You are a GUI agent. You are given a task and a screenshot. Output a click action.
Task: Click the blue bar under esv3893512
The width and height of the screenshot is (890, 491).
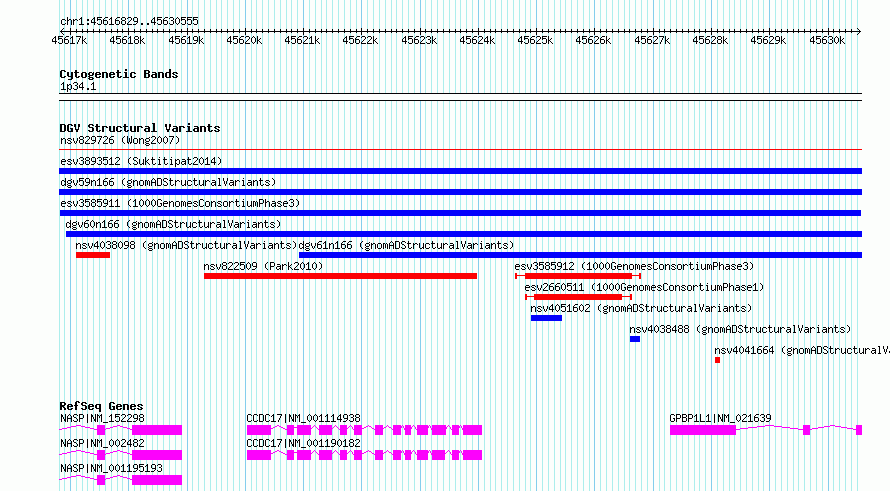point(460,171)
